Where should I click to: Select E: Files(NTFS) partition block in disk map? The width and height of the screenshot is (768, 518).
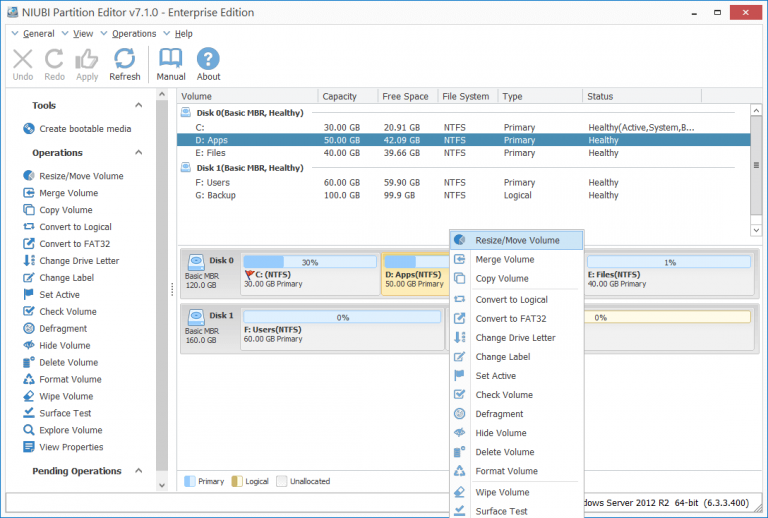[x=669, y=274]
